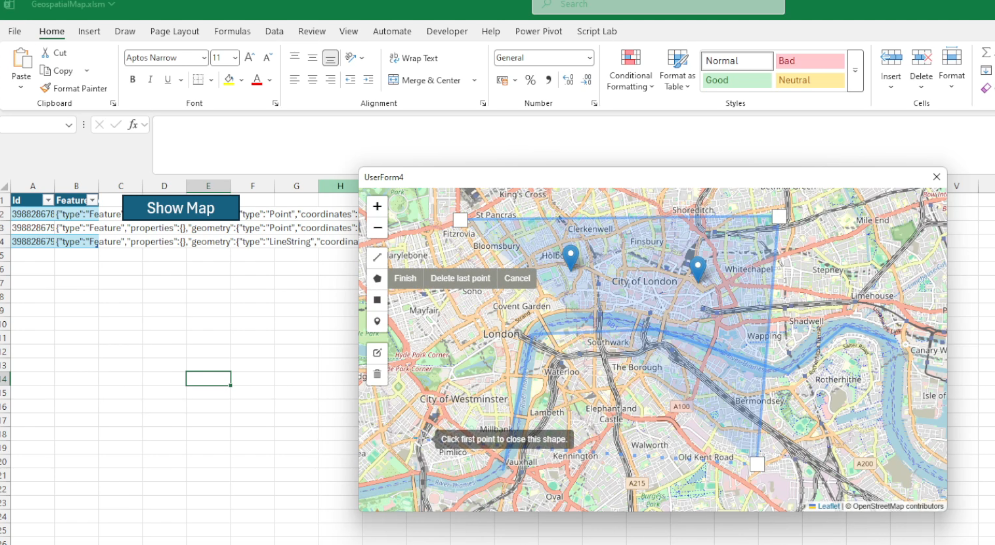This screenshot has height=545, width=995.
Task: Select the Normal cell style
Action: (737, 61)
